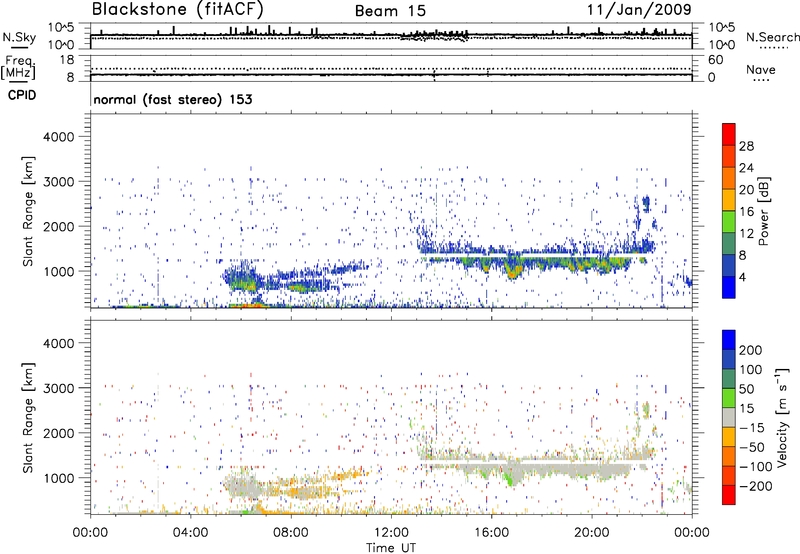Click the '04:00' time axis tick label
Image resolution: width=800 pixels, height=554 pixels.
pyautogui.click(x=190, y=533)
